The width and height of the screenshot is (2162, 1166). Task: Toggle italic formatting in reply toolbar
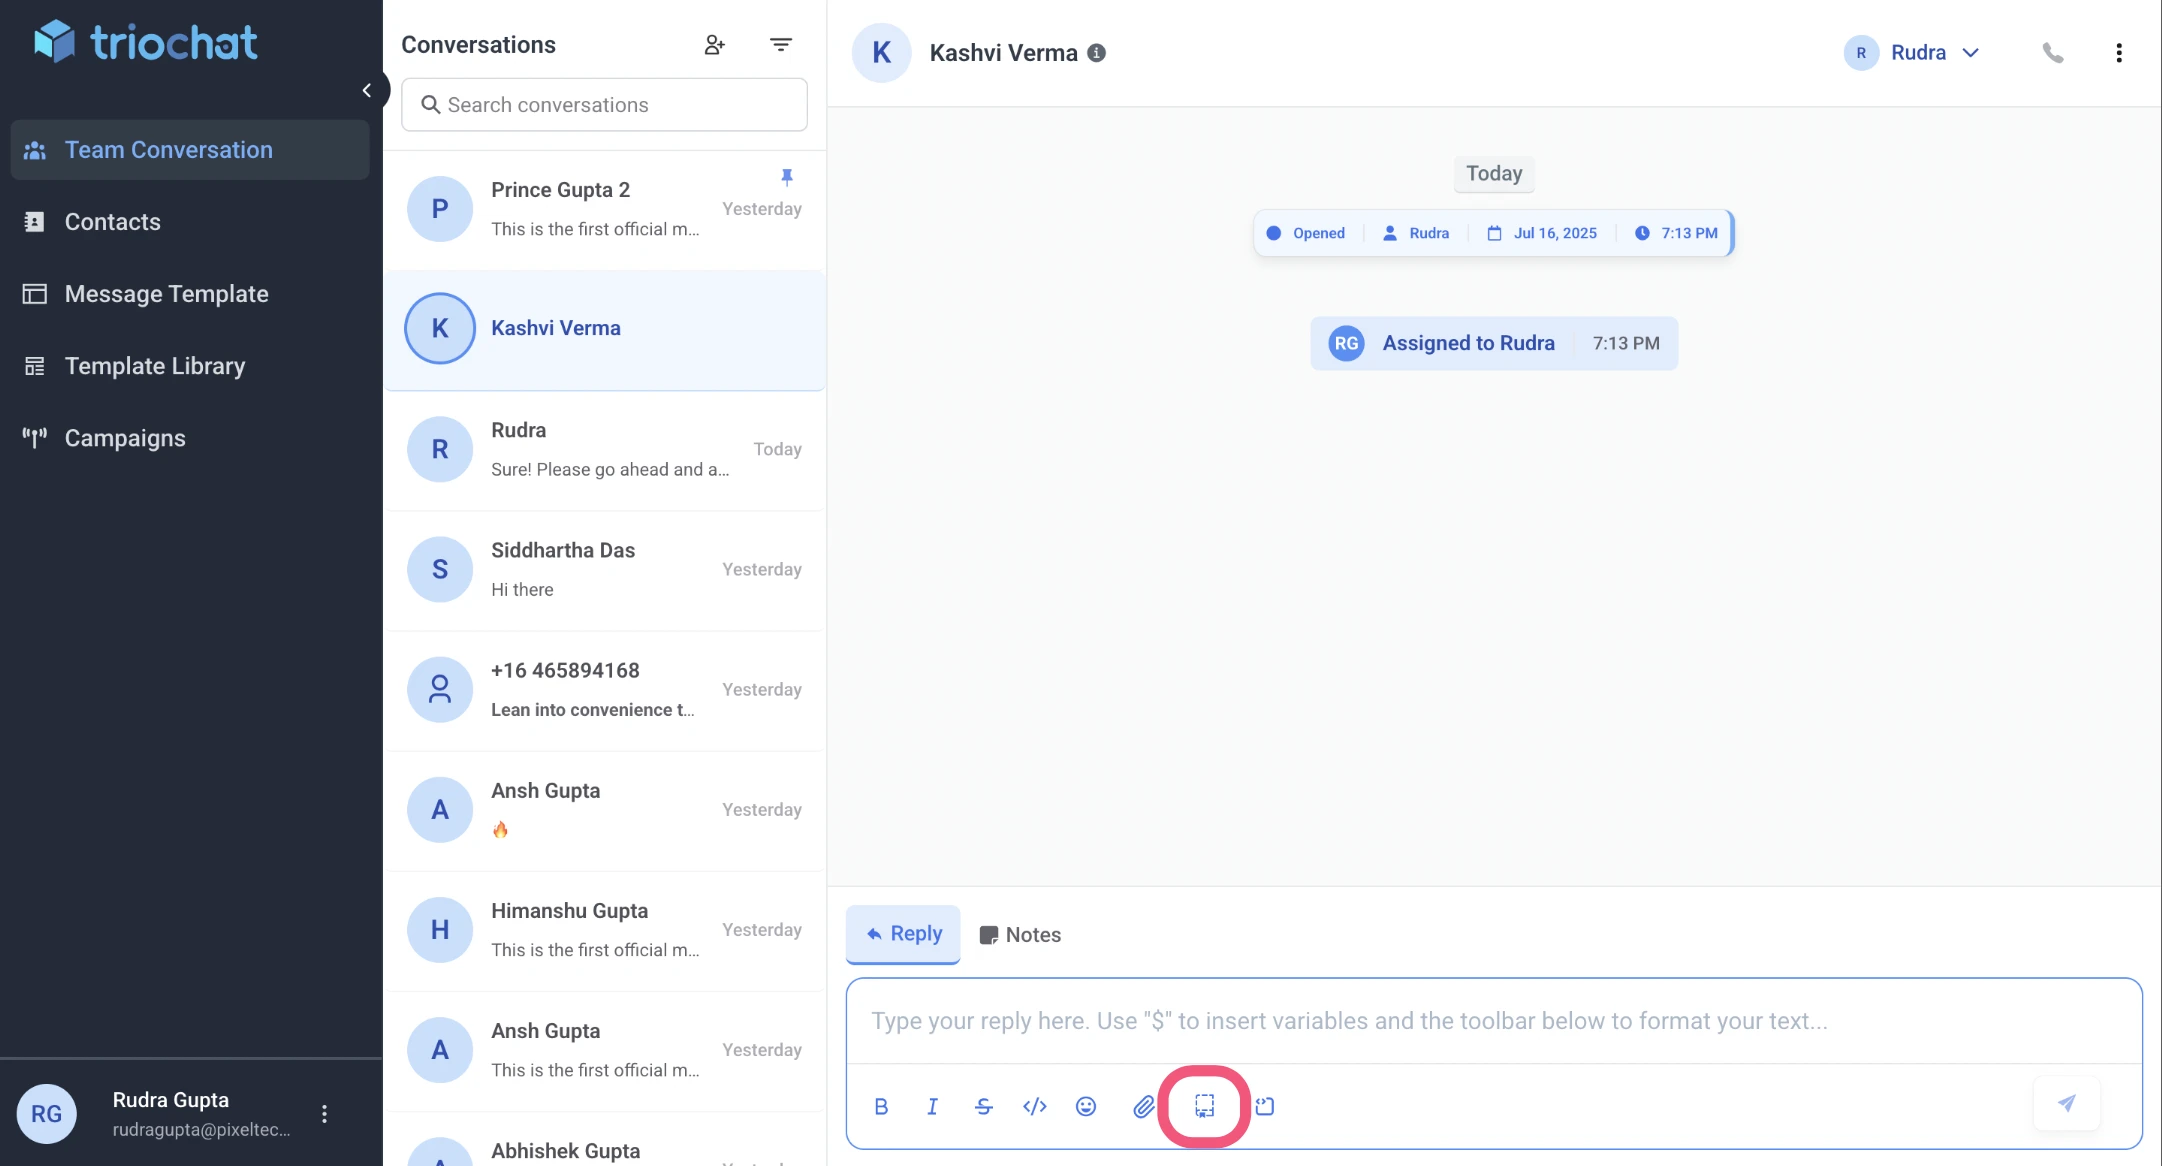click(x=932, y=1106)
